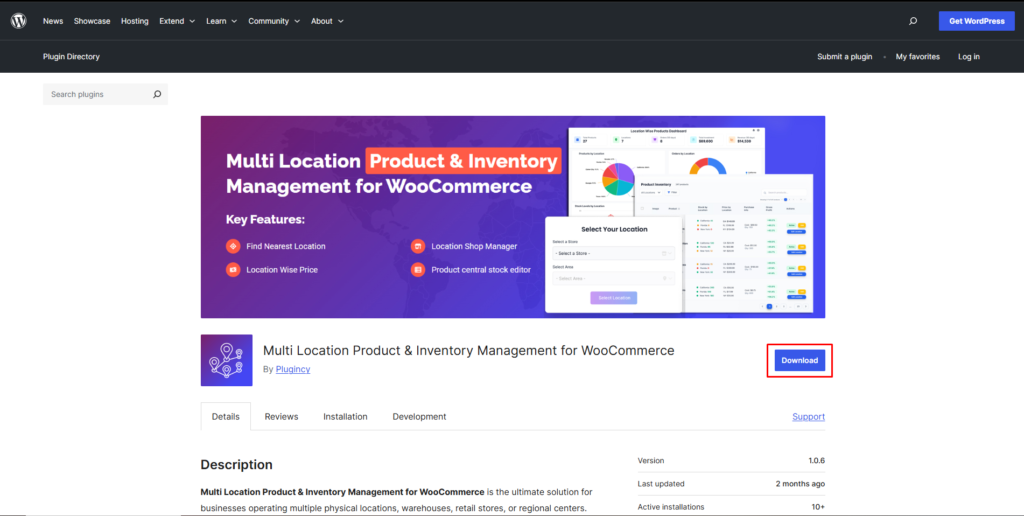The height and width of the screenshot is (516, 1024).
Task: Click the plugin banner image
Action: [x=512, y=216]
